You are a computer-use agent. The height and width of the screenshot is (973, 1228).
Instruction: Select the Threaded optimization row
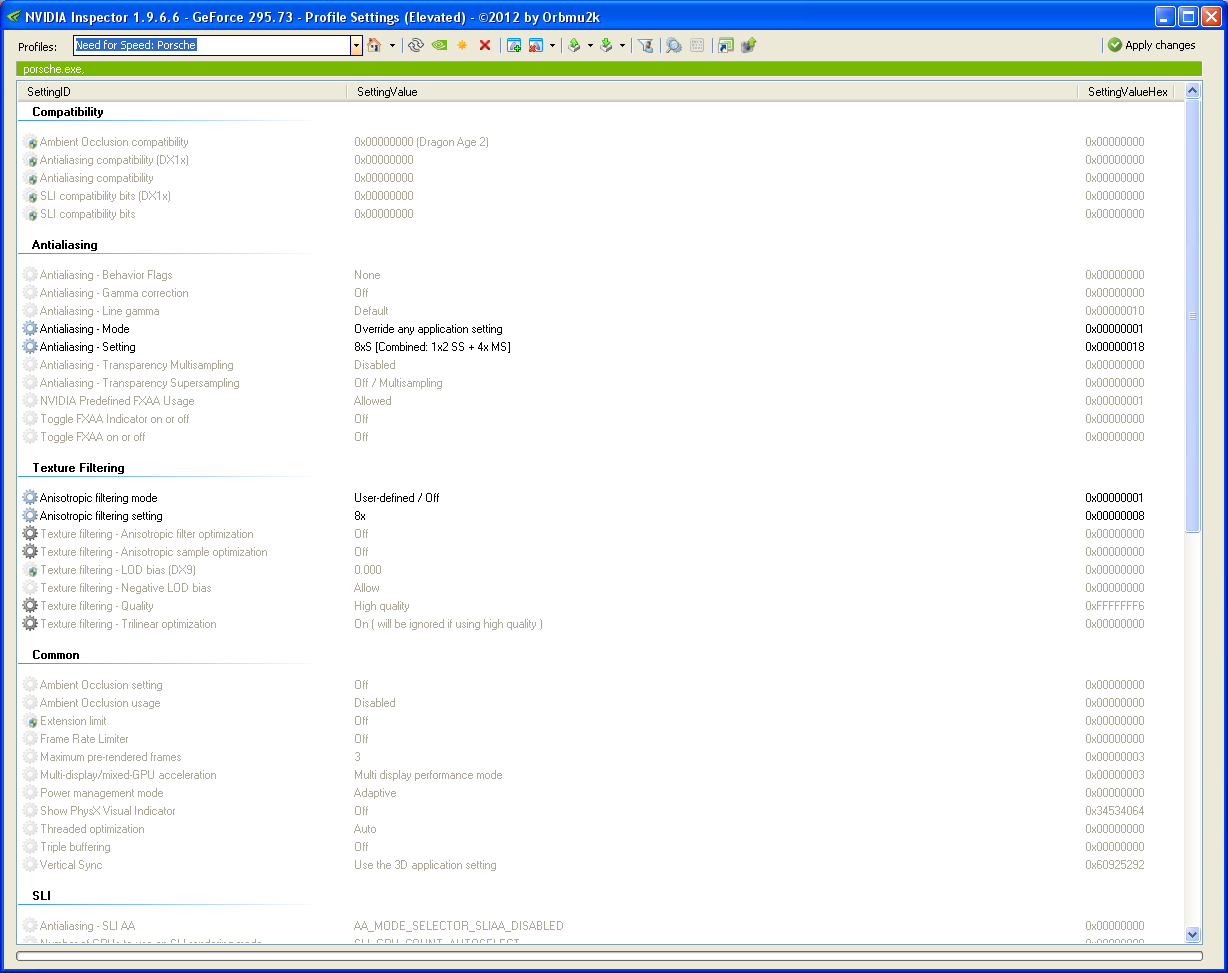[600, 829]
